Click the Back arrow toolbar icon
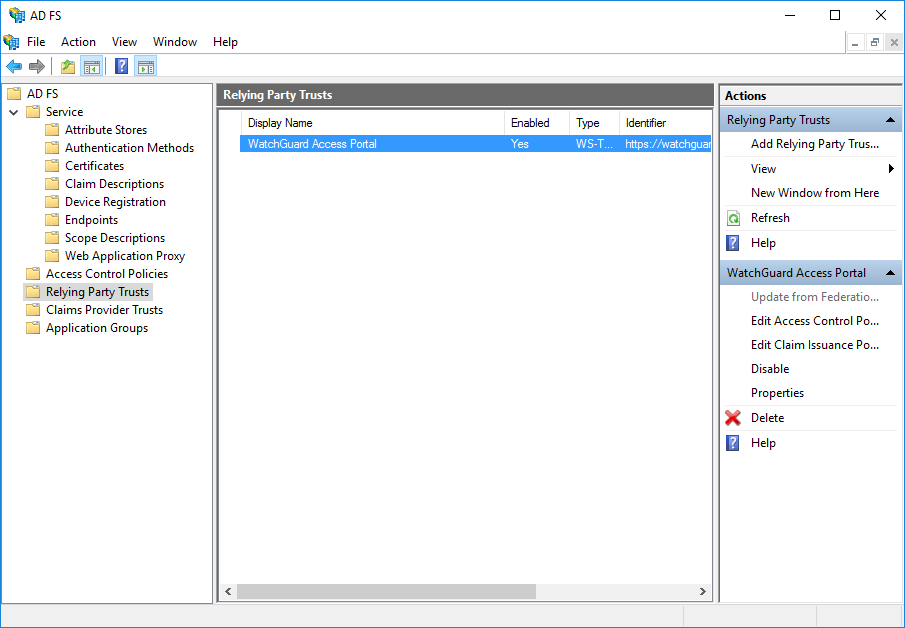The image size is (905, 628). coord(14,67)
